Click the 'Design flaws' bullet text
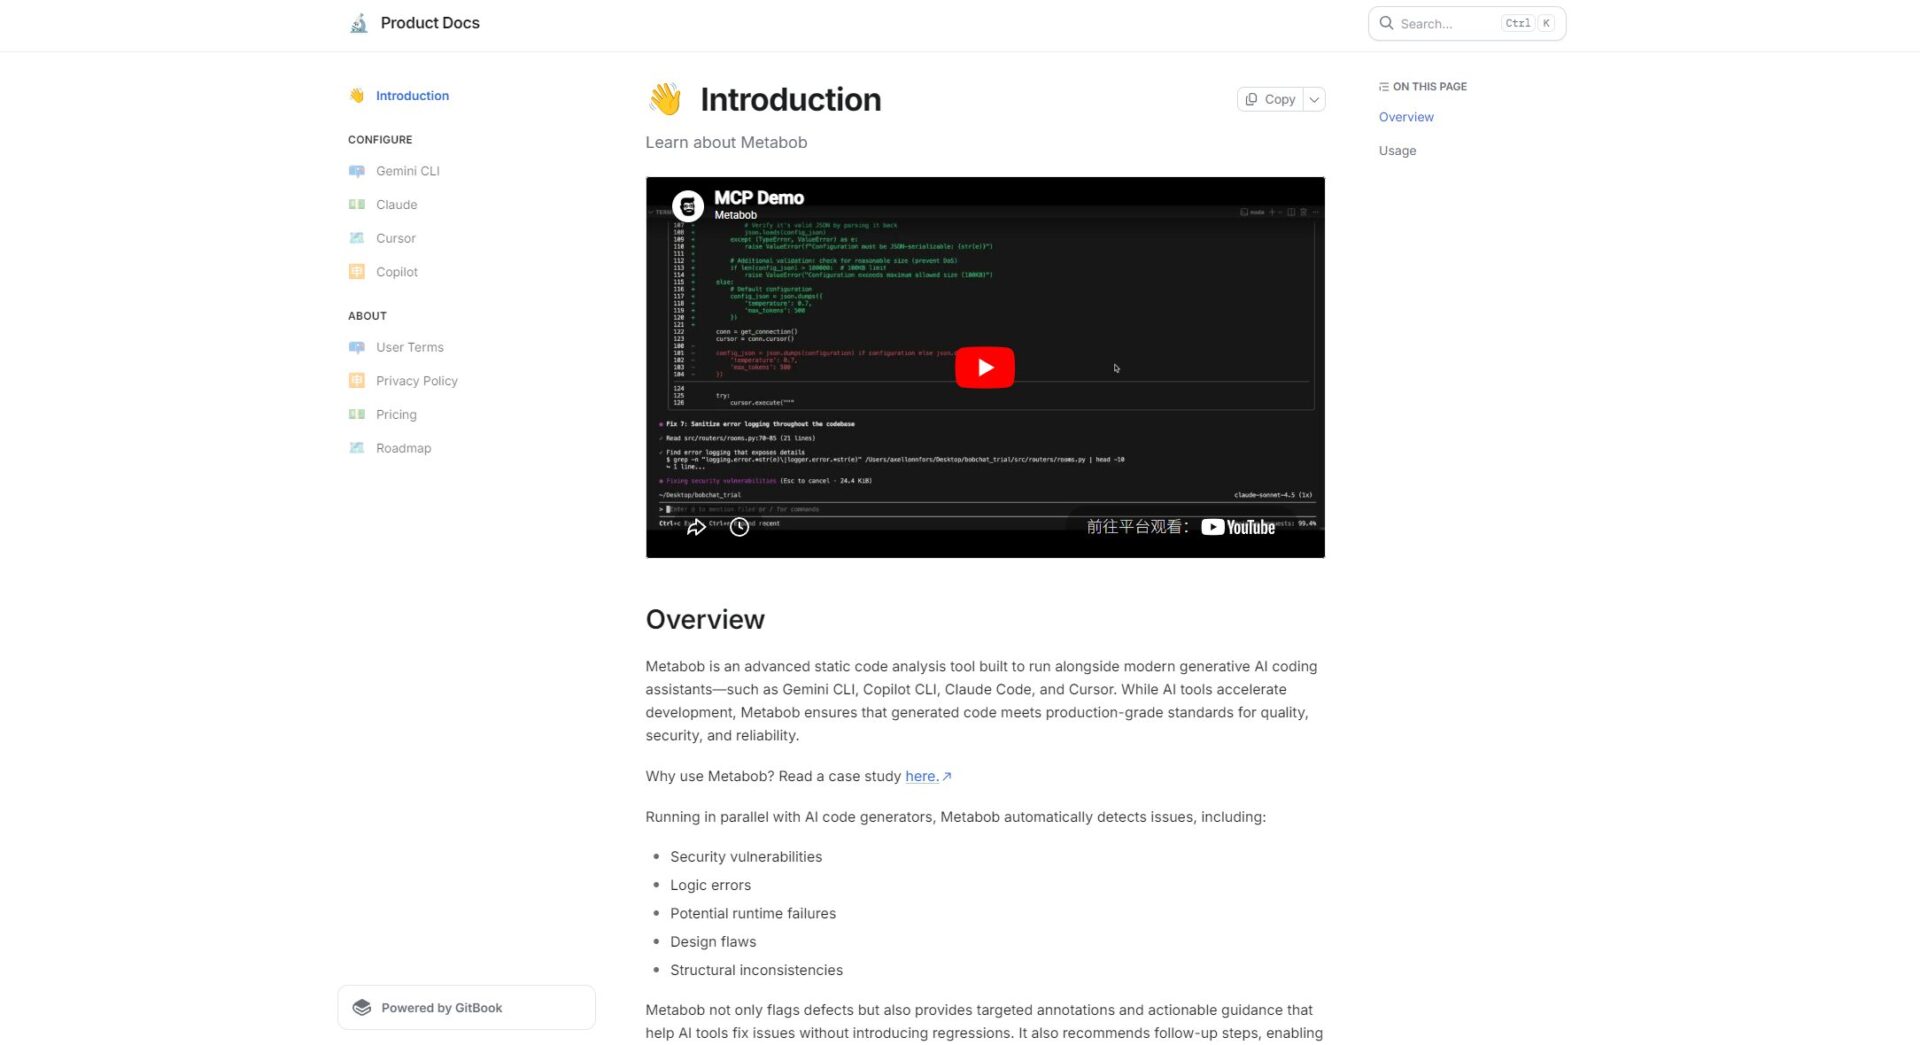Viewport: 1920px width, 1045px height. click(x=713, y=942)
